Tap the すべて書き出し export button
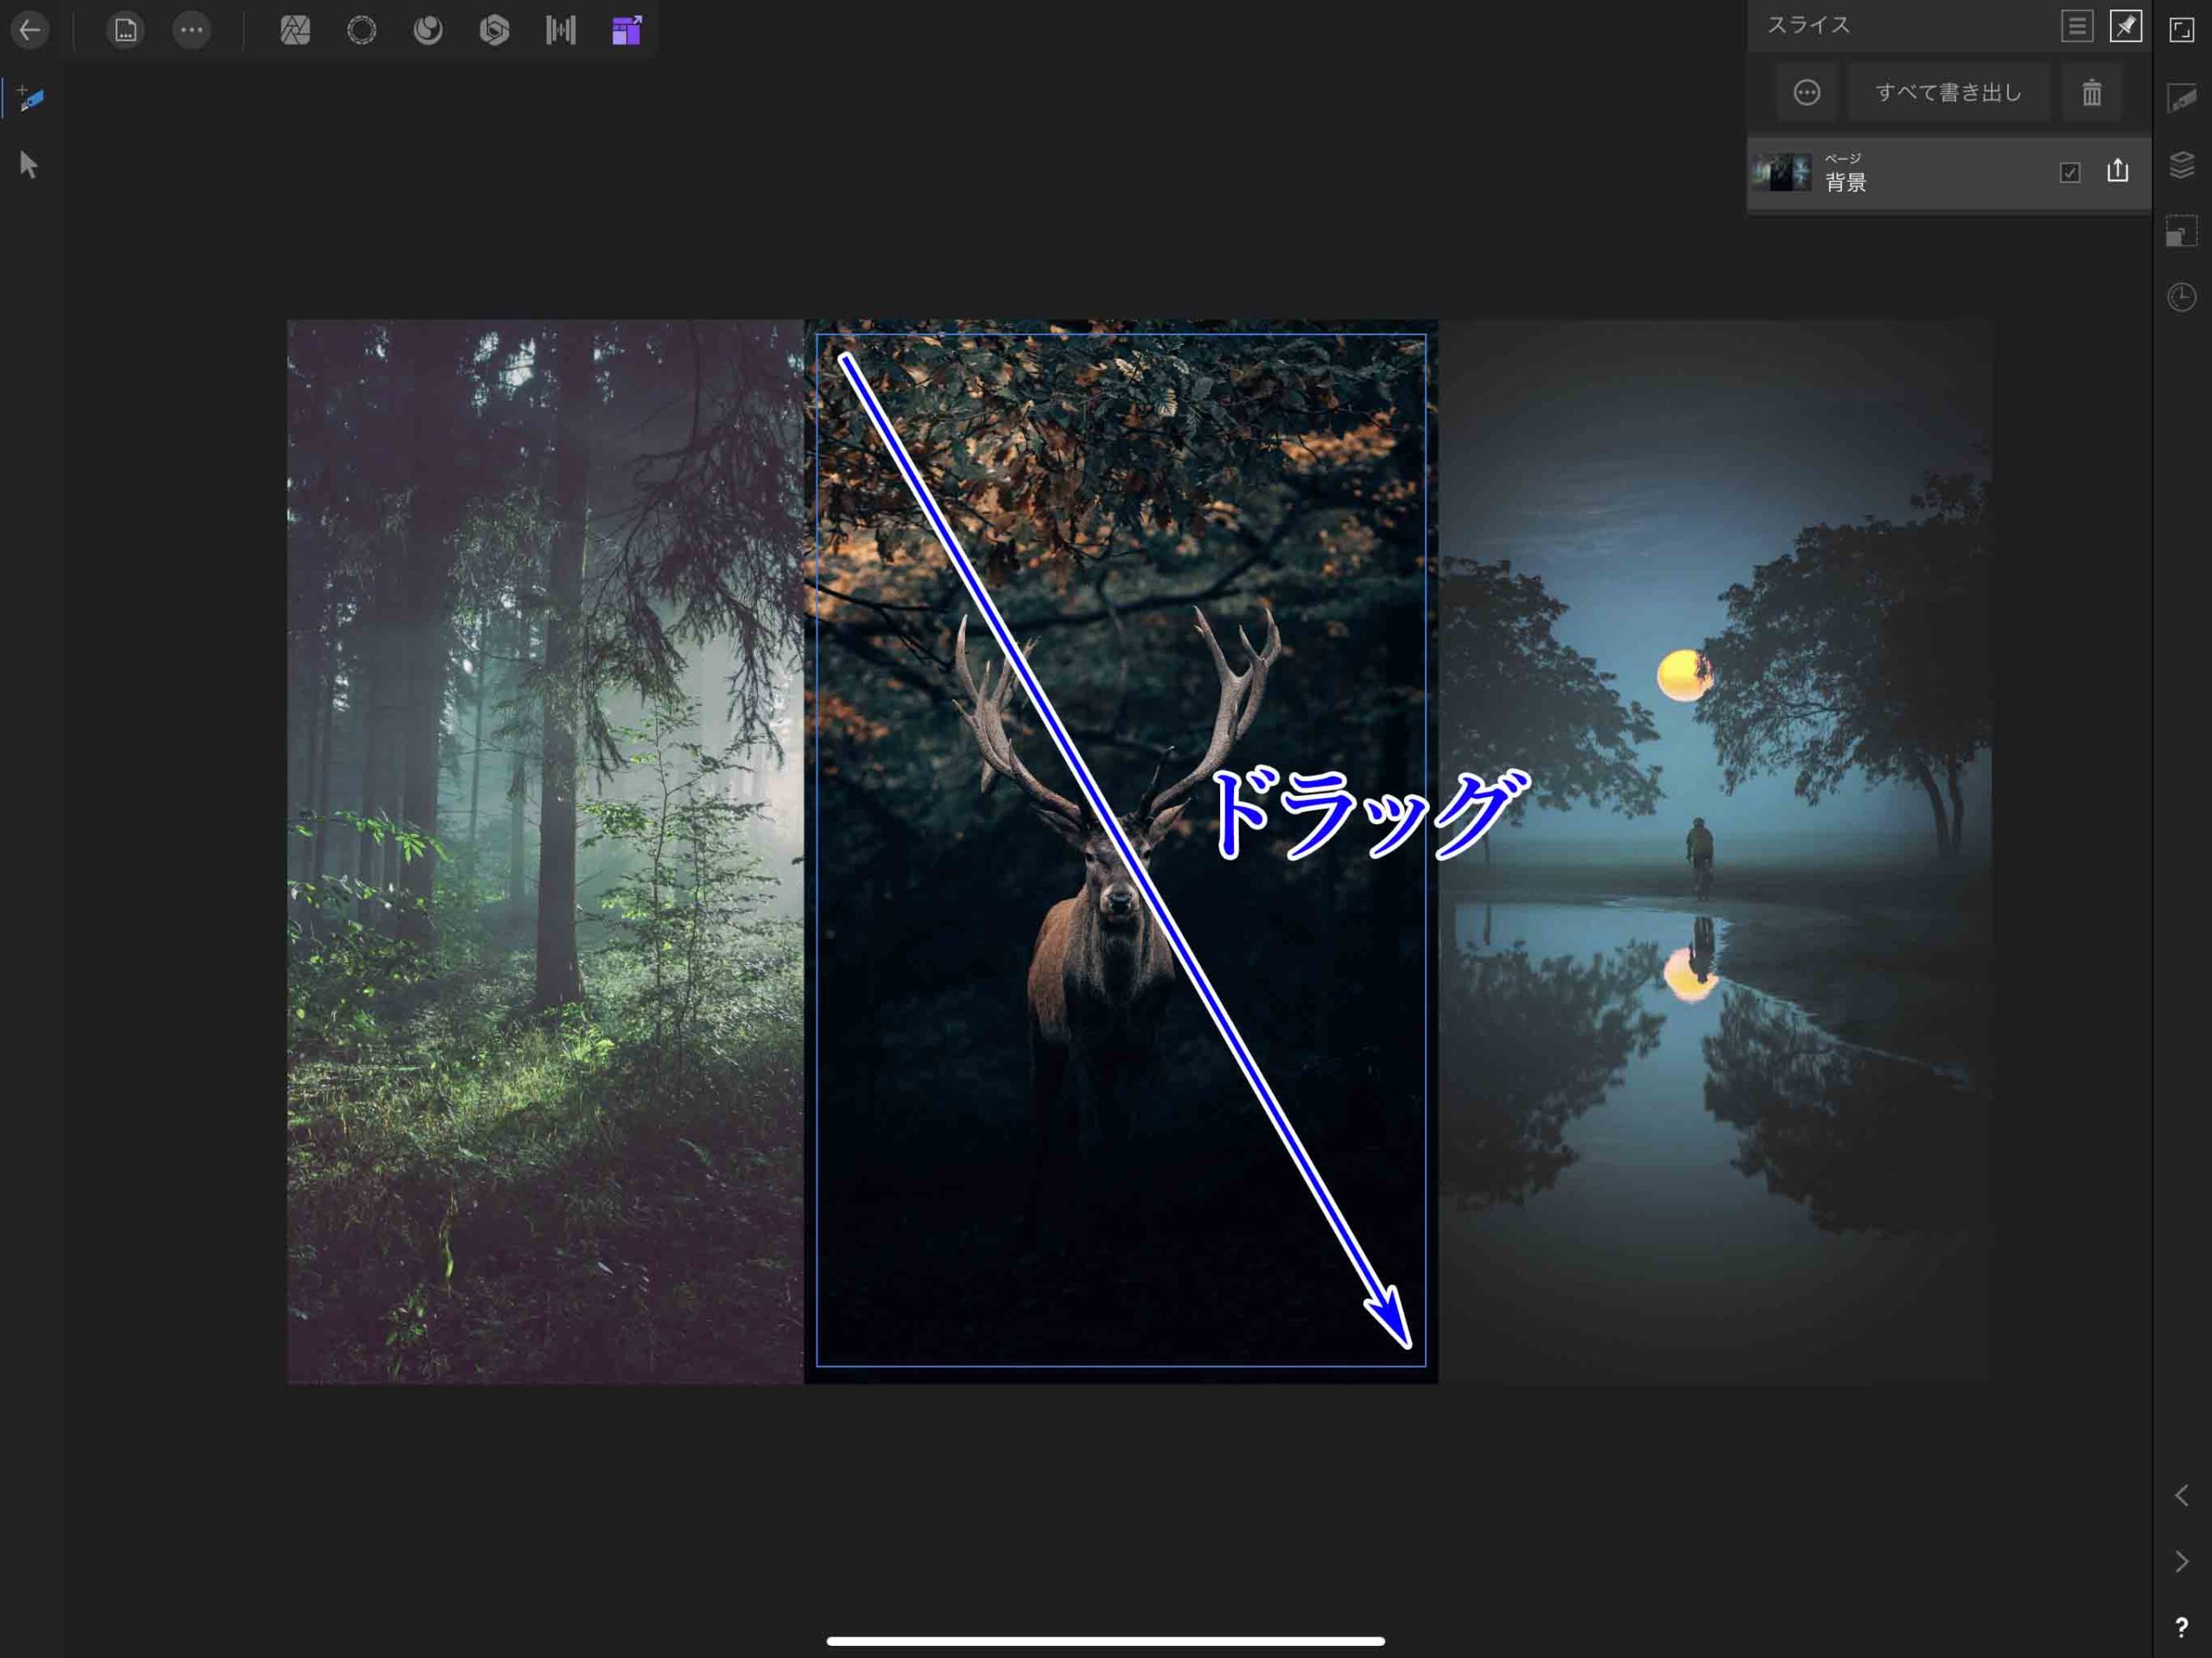This screenshot has width=2212, height=1658. tap(1947, 92)
